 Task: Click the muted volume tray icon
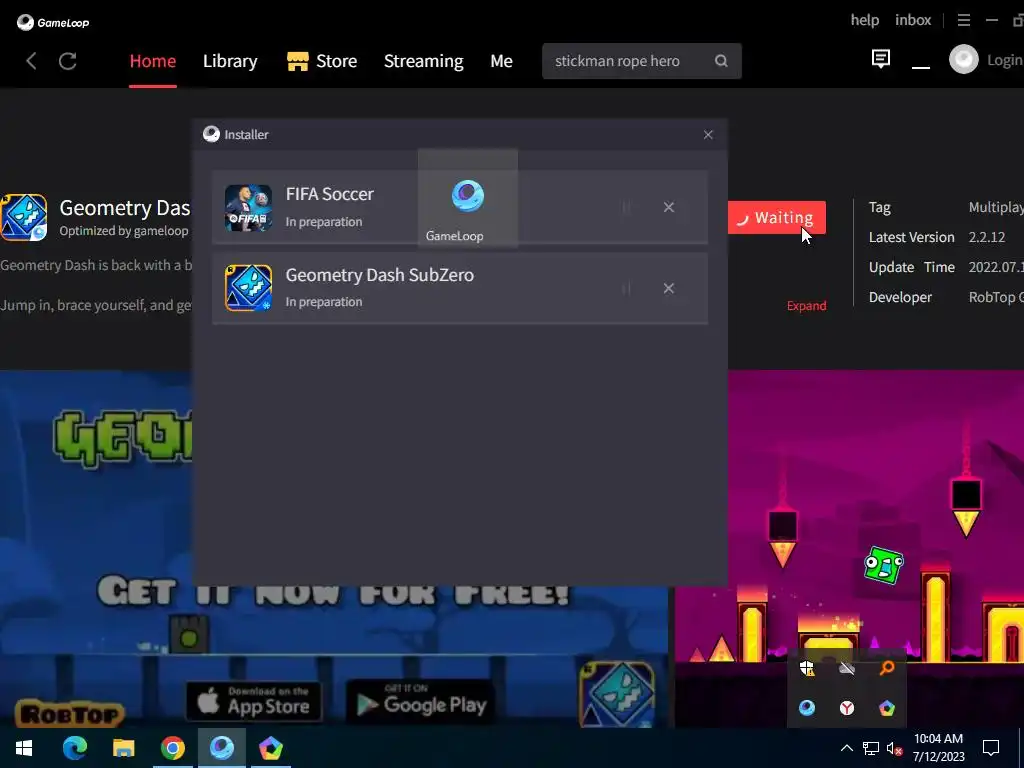895,748
